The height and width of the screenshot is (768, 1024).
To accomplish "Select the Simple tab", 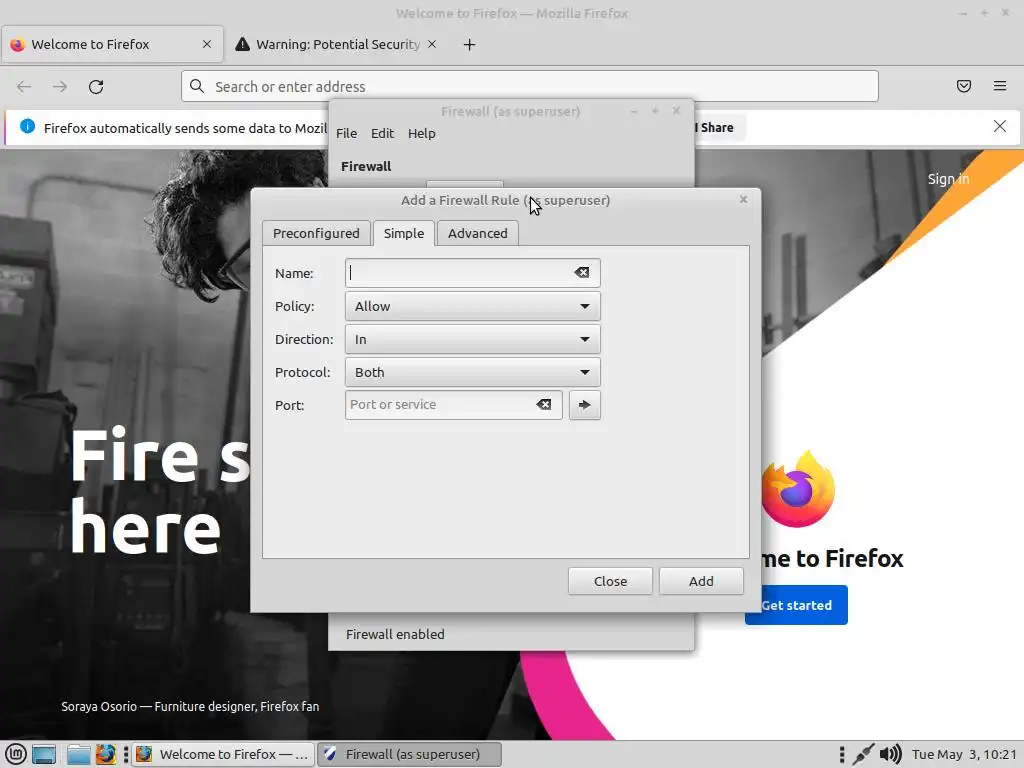I will tap(404, 233).
